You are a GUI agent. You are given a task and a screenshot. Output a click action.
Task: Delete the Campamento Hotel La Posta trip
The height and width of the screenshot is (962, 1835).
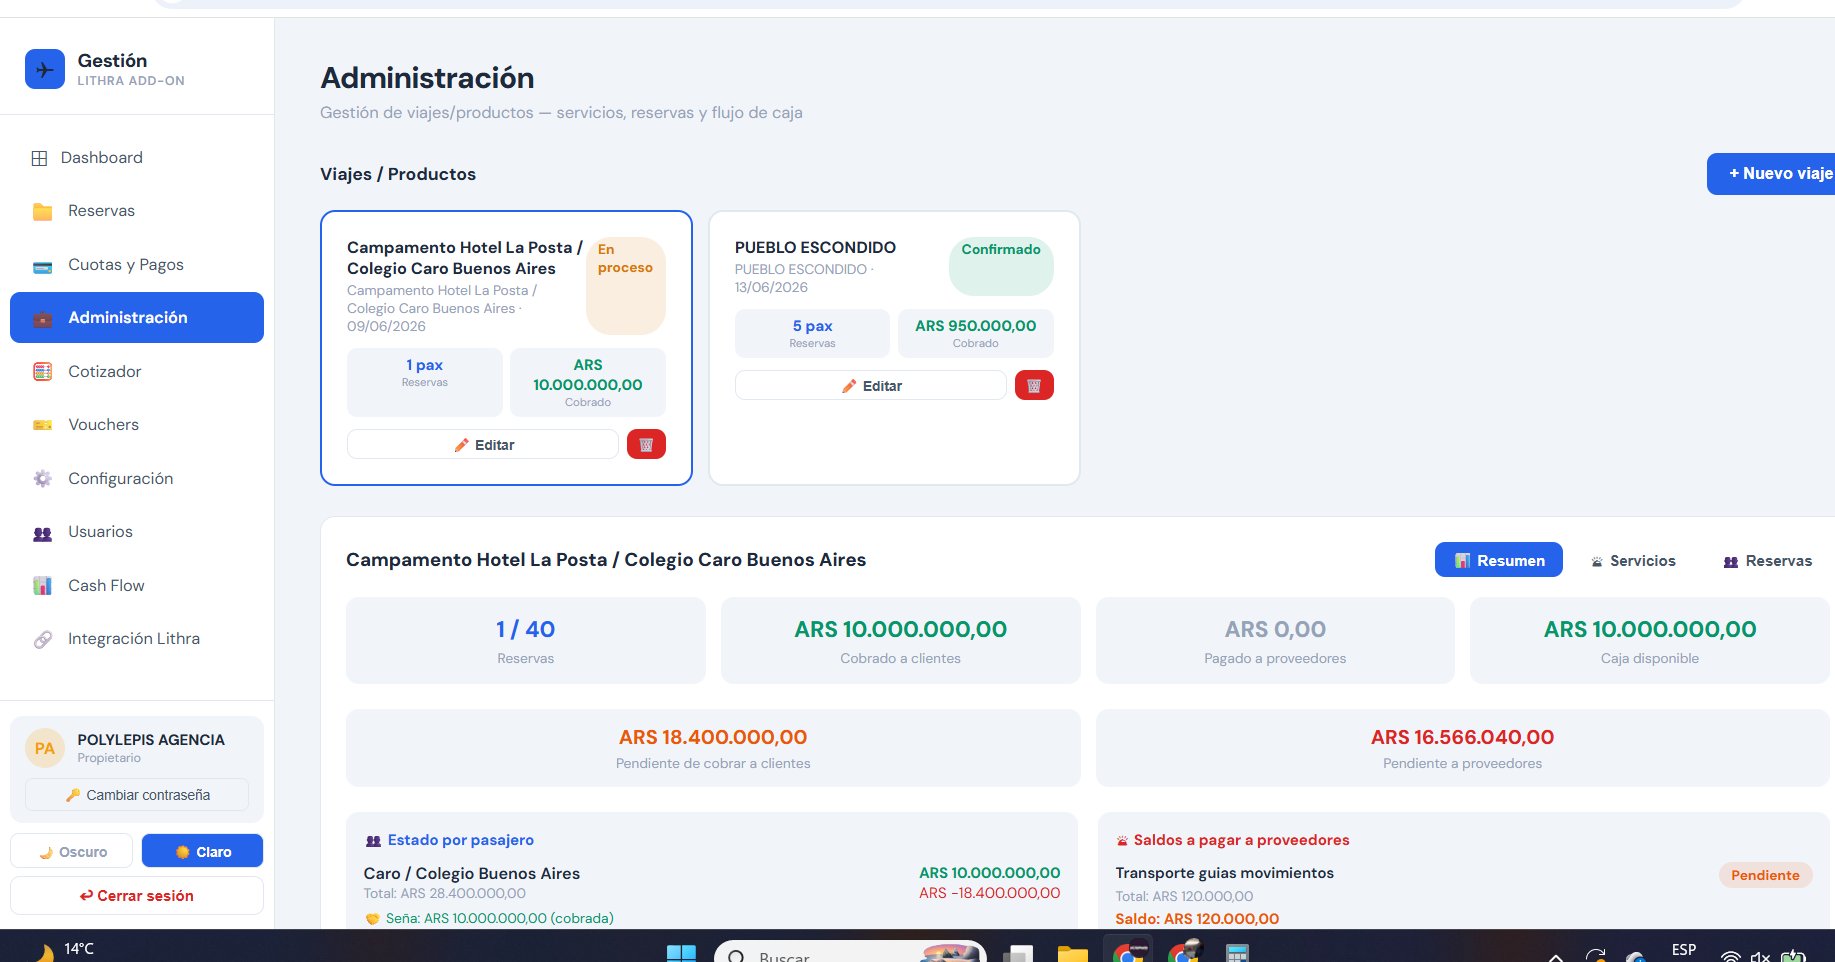tap(646, 444)
